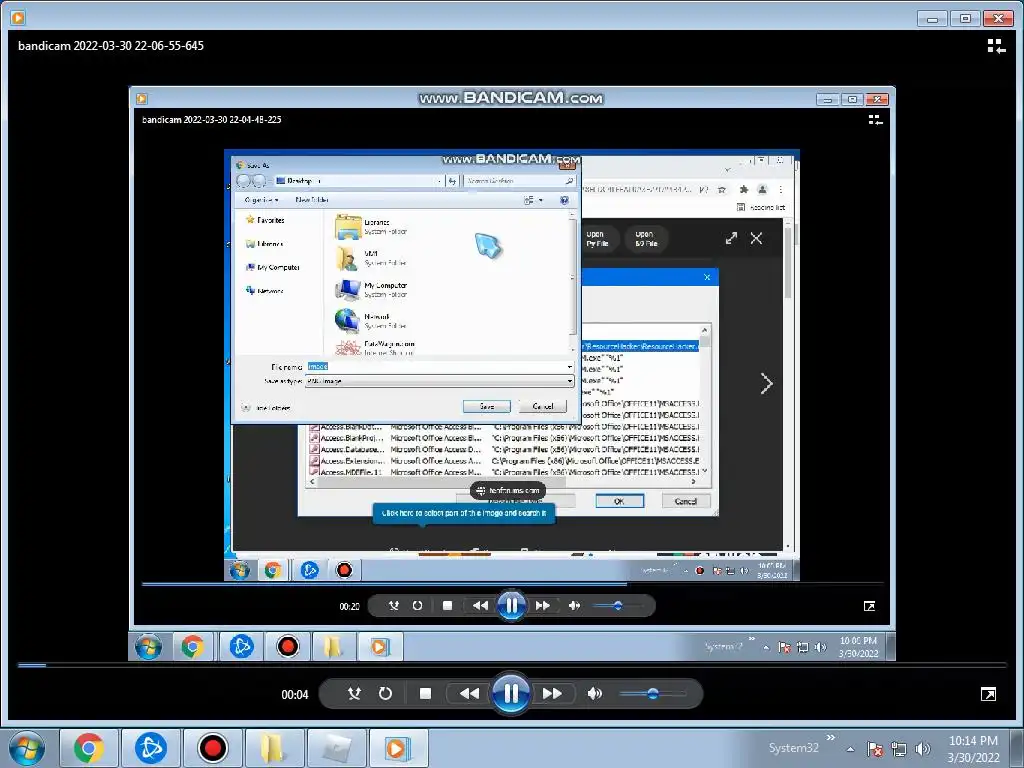
Task: Click Stop in the recorded player at 00:20
Action: tap(447, 605)
